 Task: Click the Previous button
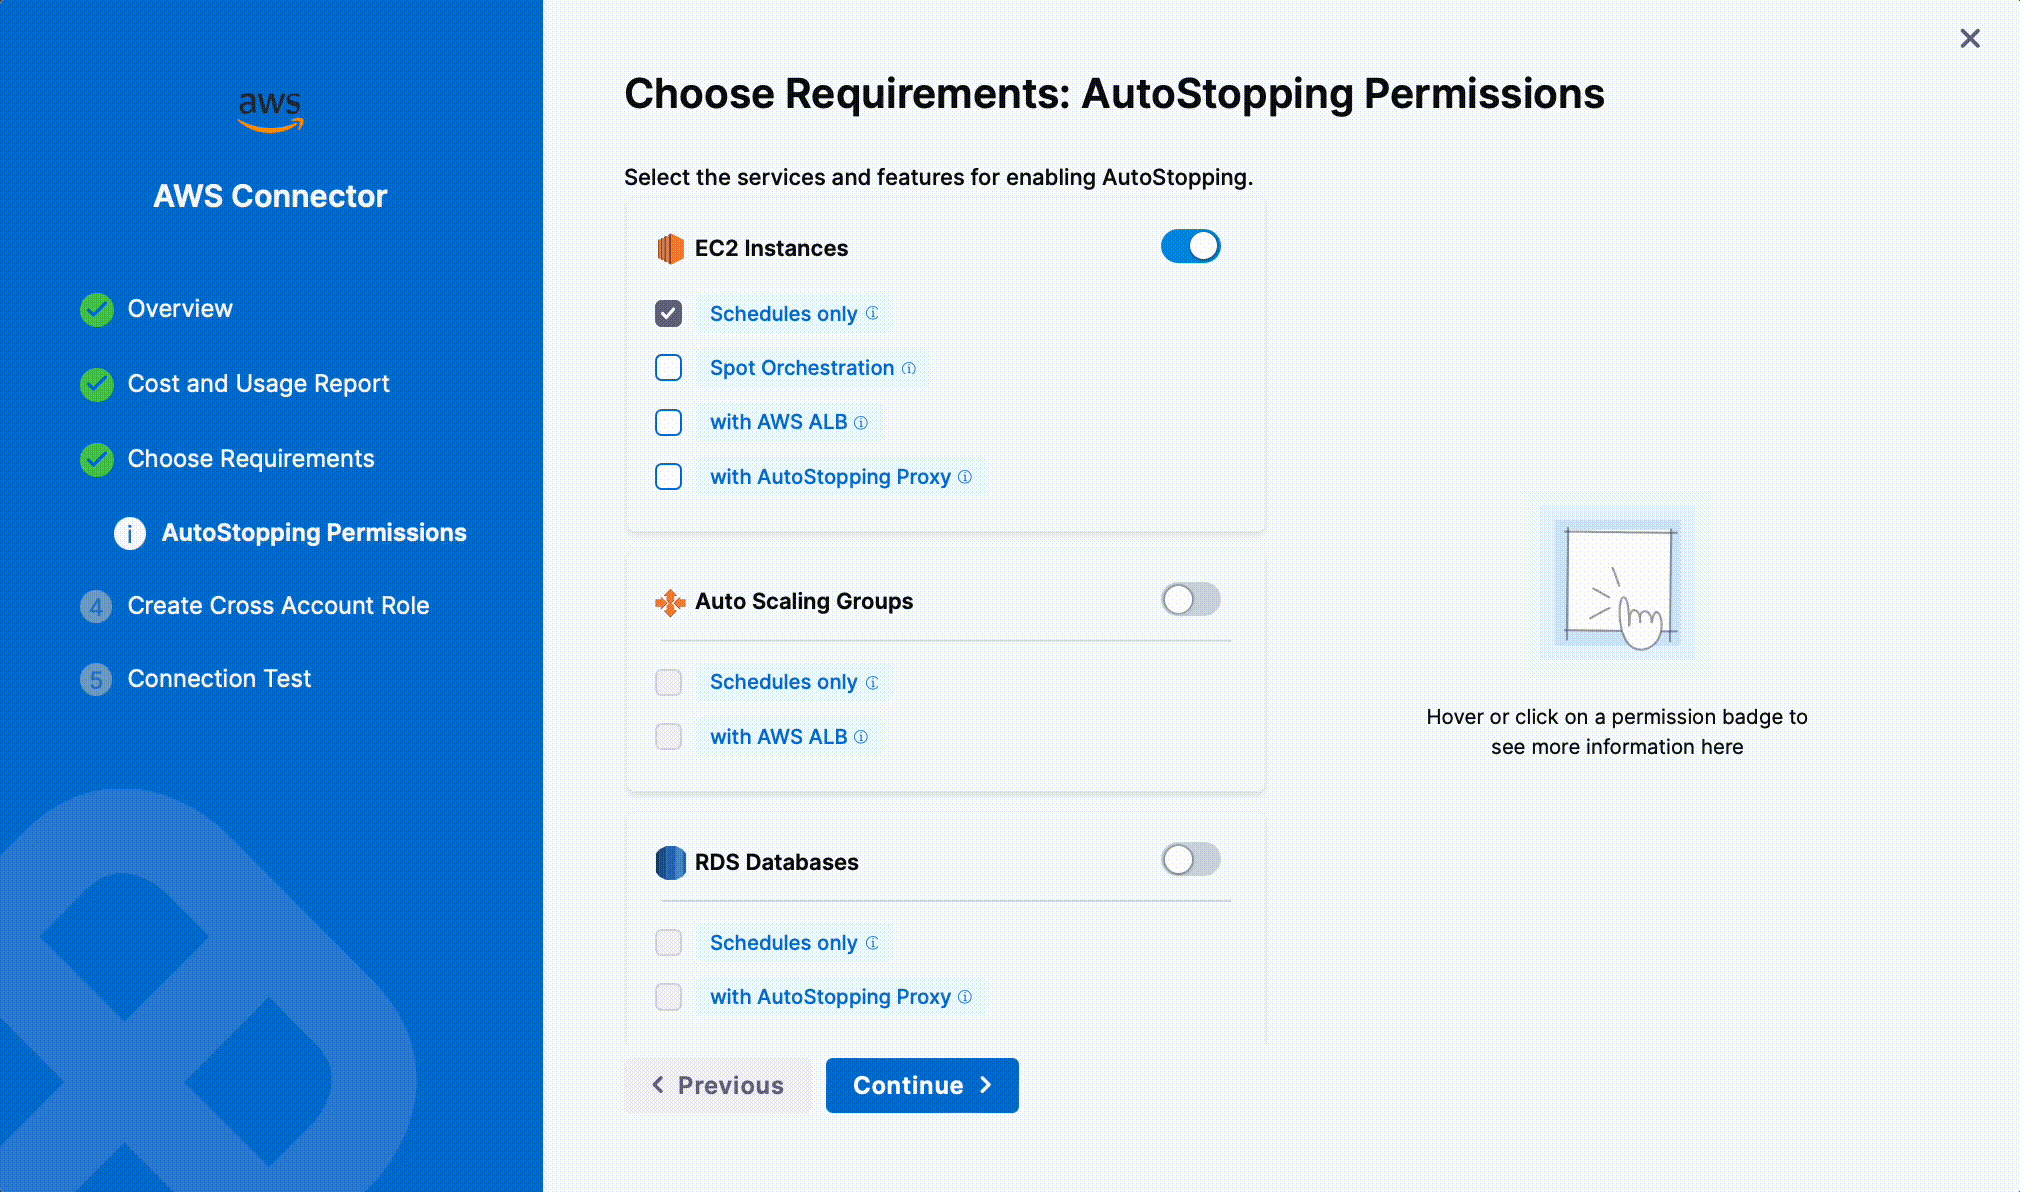pos(718,1085)
